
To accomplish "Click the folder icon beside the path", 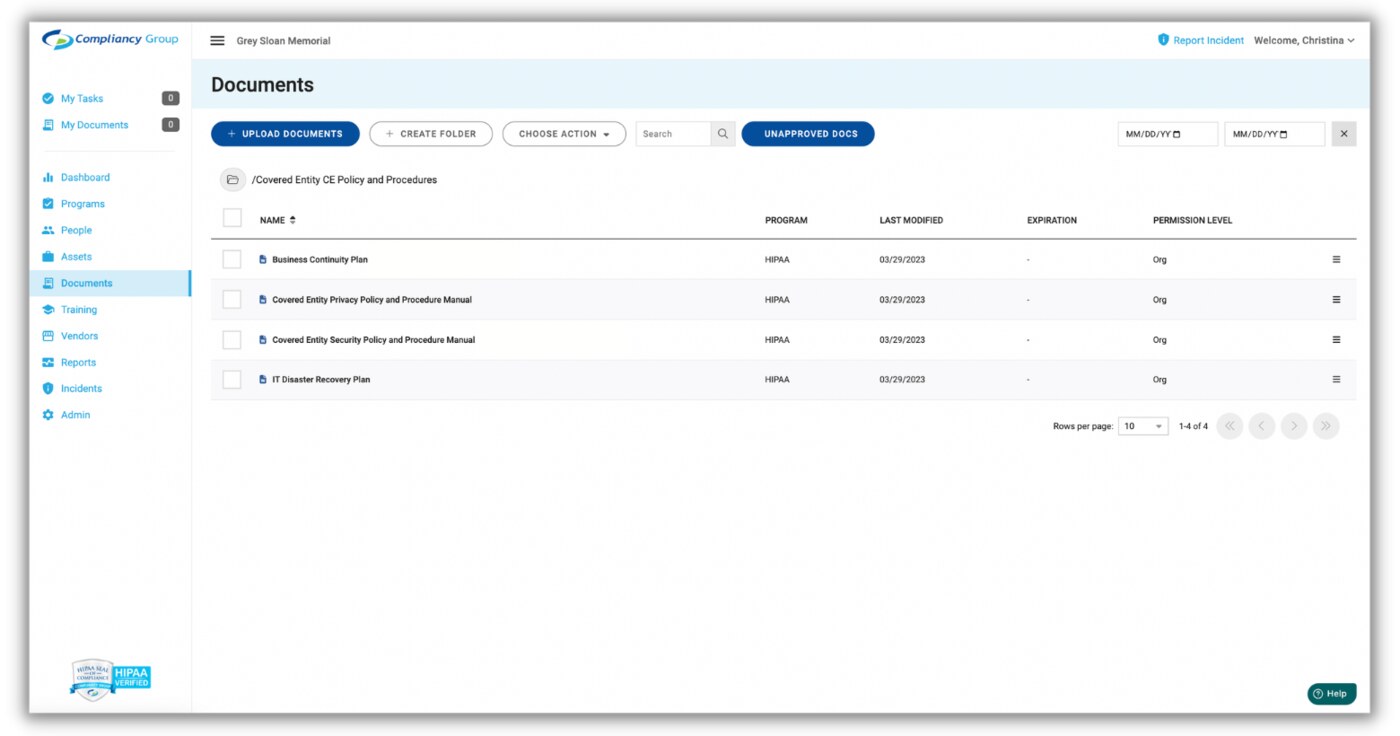I will pos(233,180).
